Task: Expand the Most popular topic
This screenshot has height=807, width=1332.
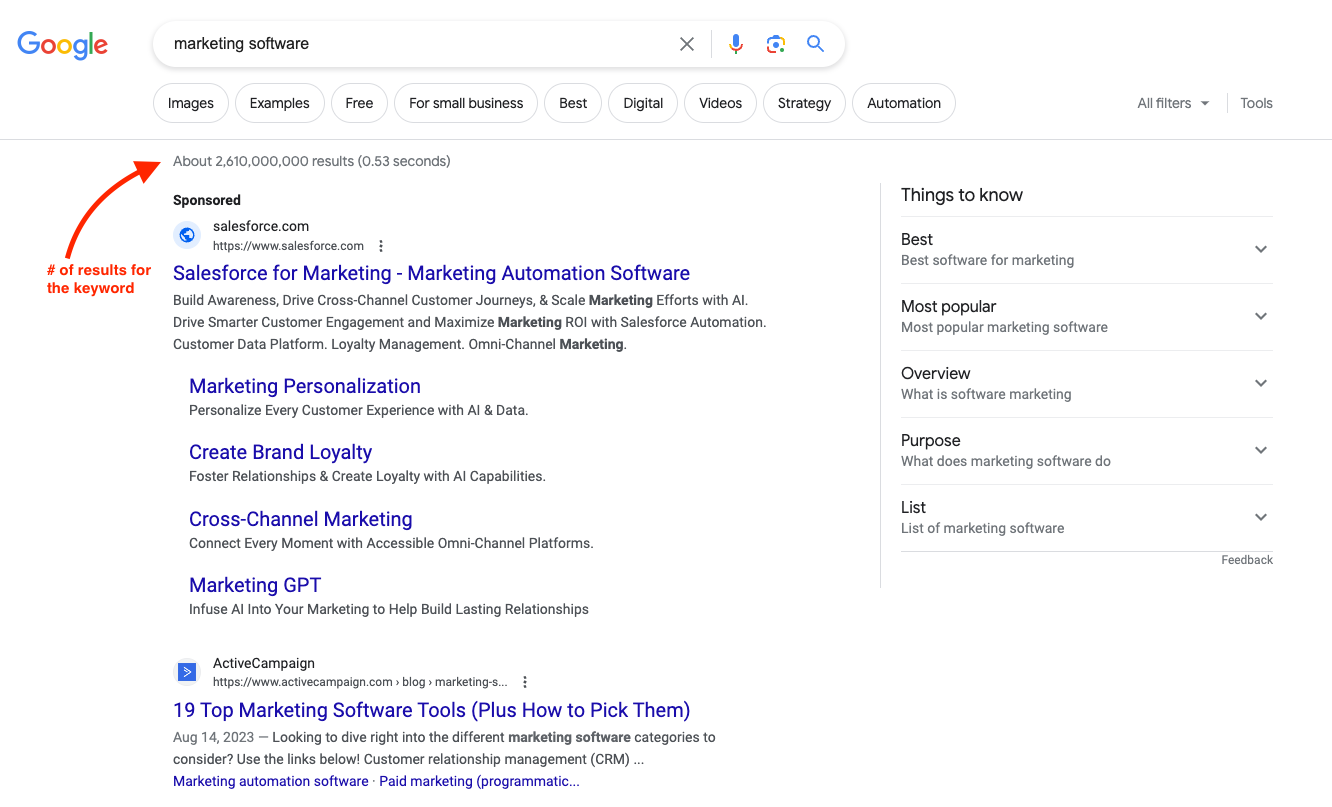Action: [1087, 317]
